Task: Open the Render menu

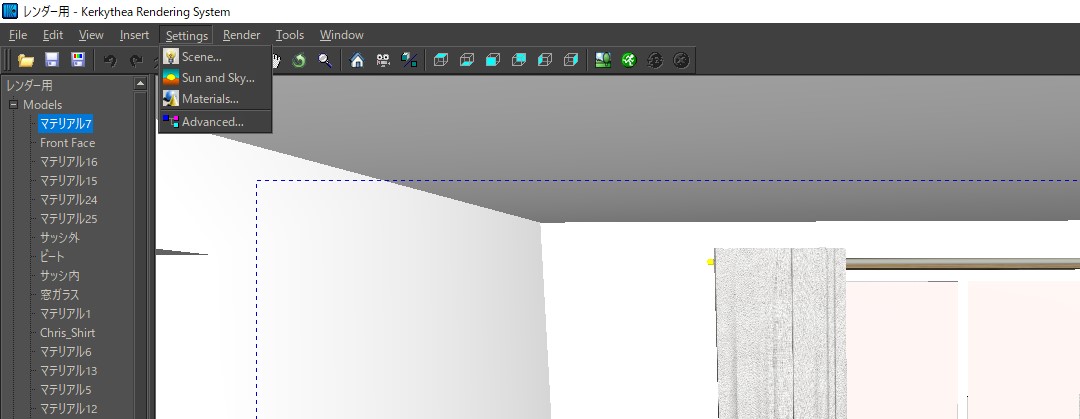Action: click(x=241, y=35)
